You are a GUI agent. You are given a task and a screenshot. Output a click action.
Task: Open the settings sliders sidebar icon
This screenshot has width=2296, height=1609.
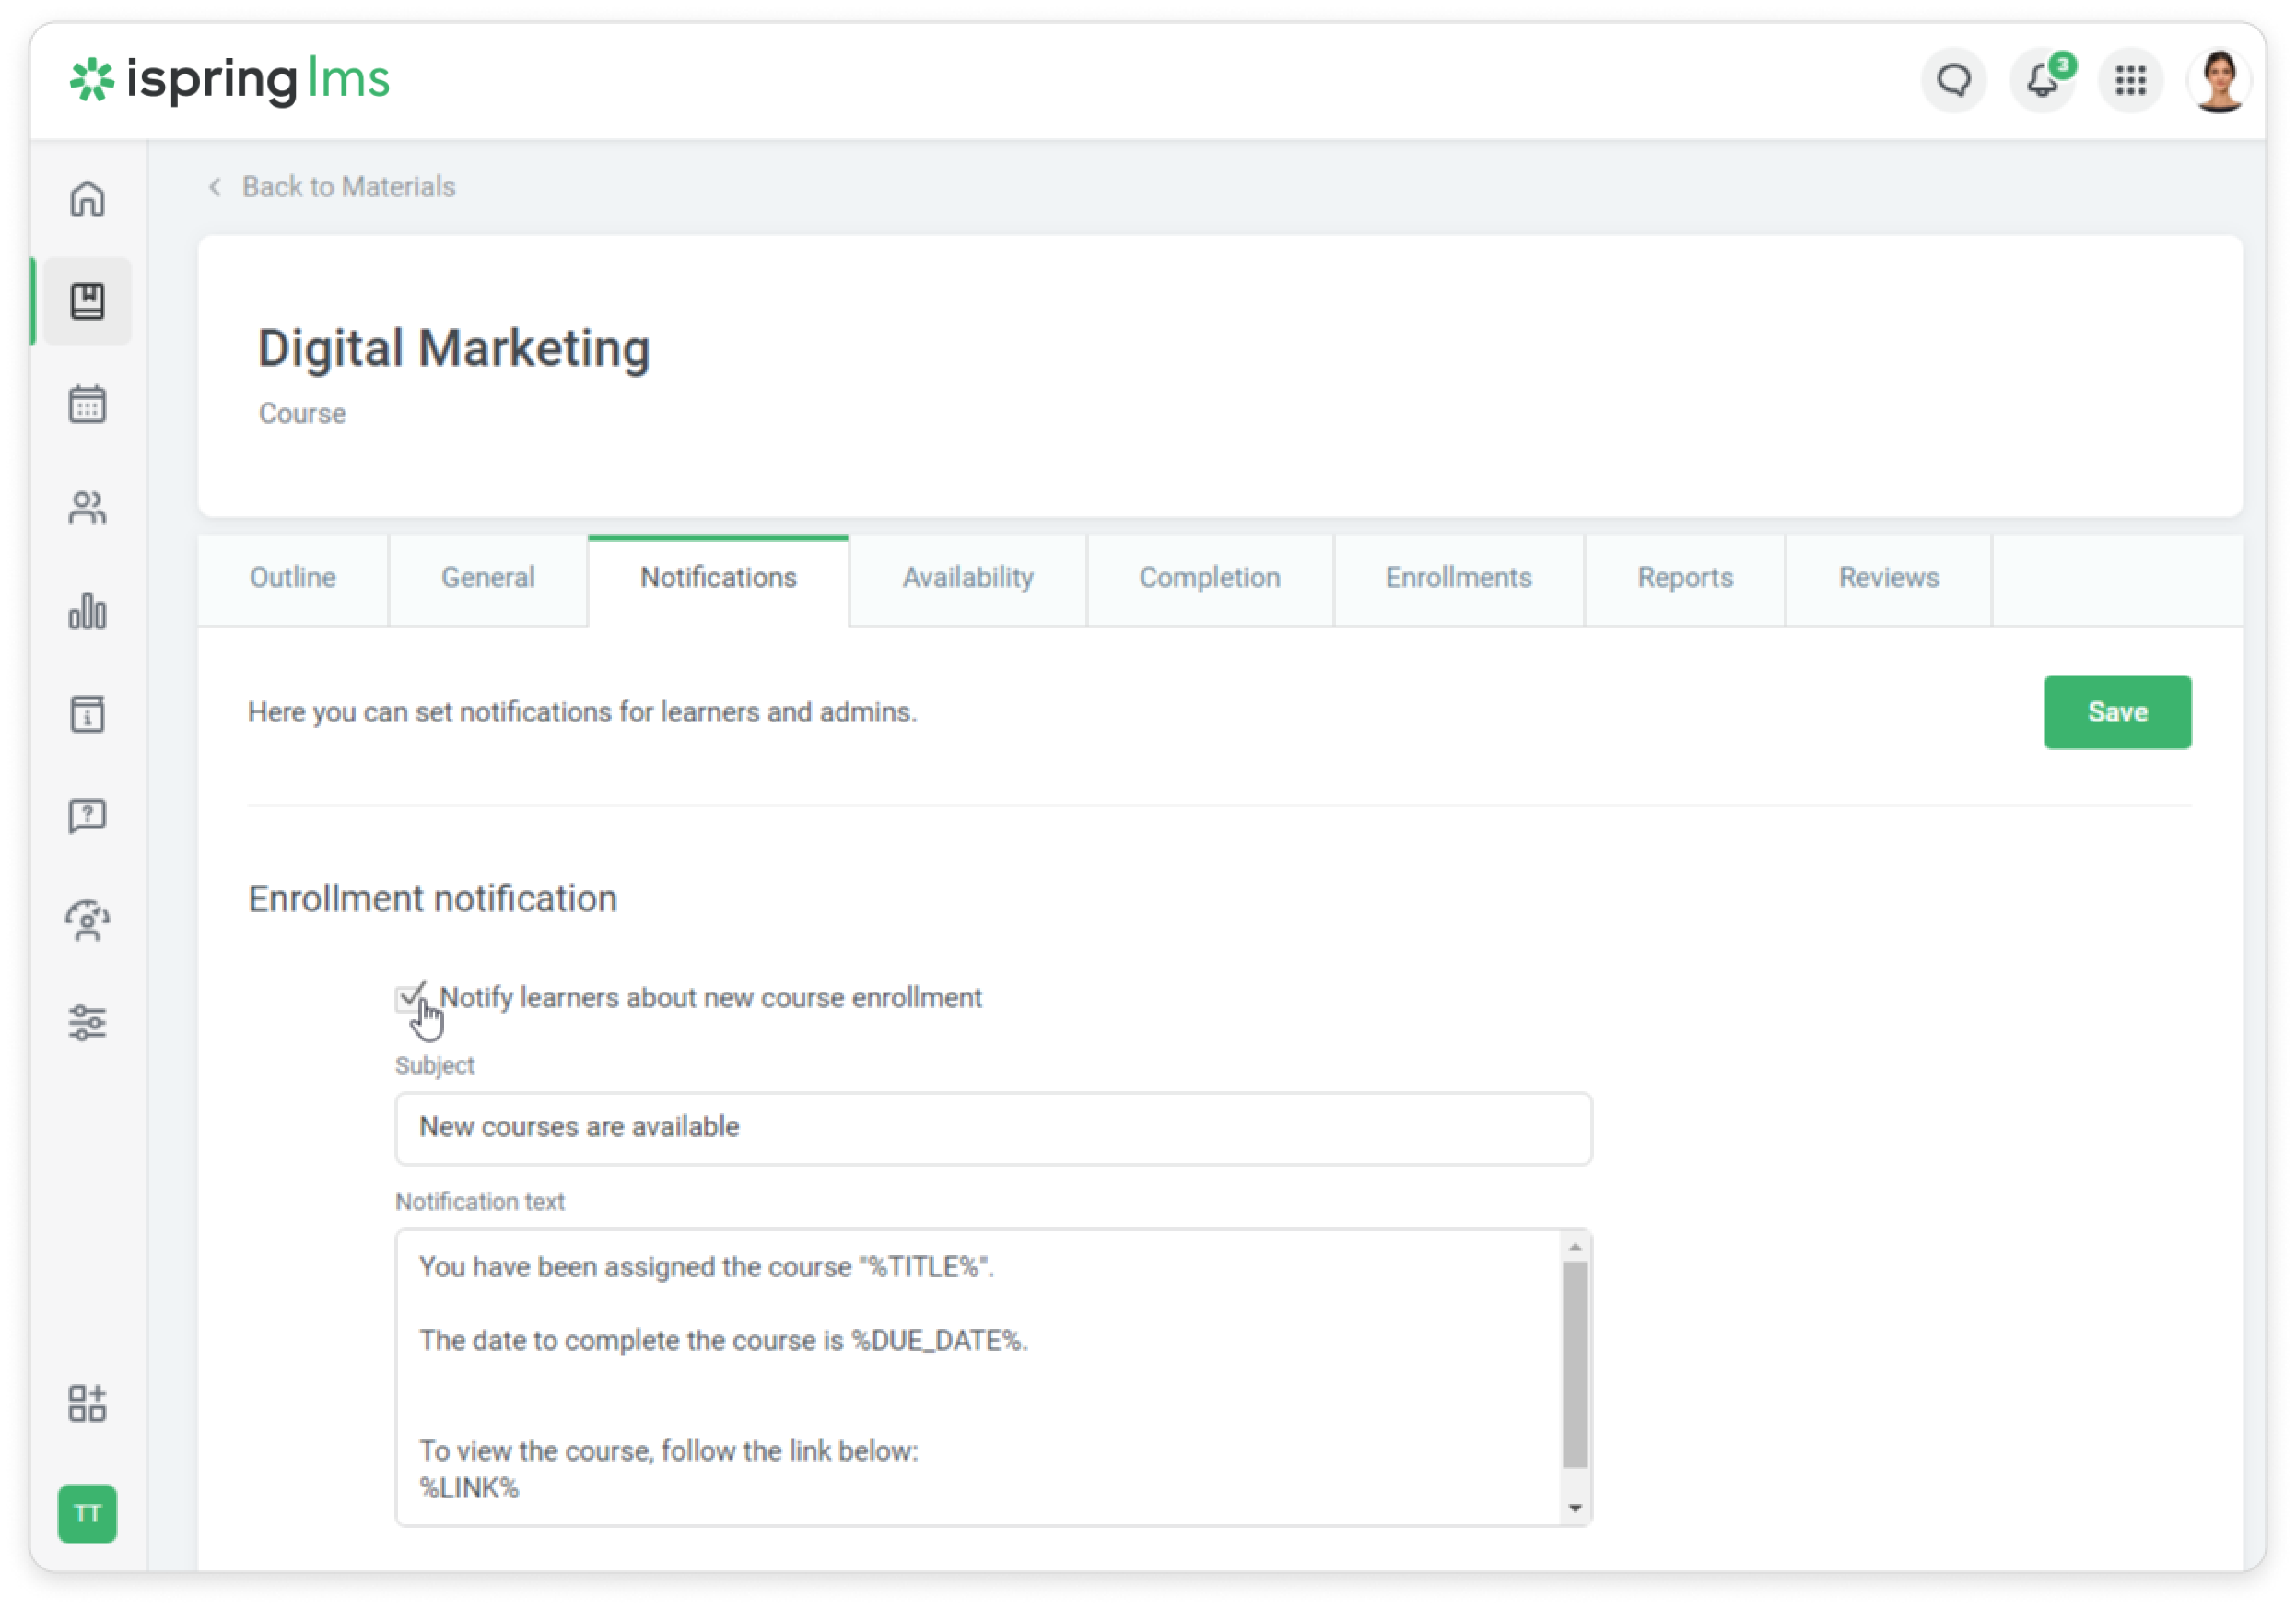pos(87,1023)
